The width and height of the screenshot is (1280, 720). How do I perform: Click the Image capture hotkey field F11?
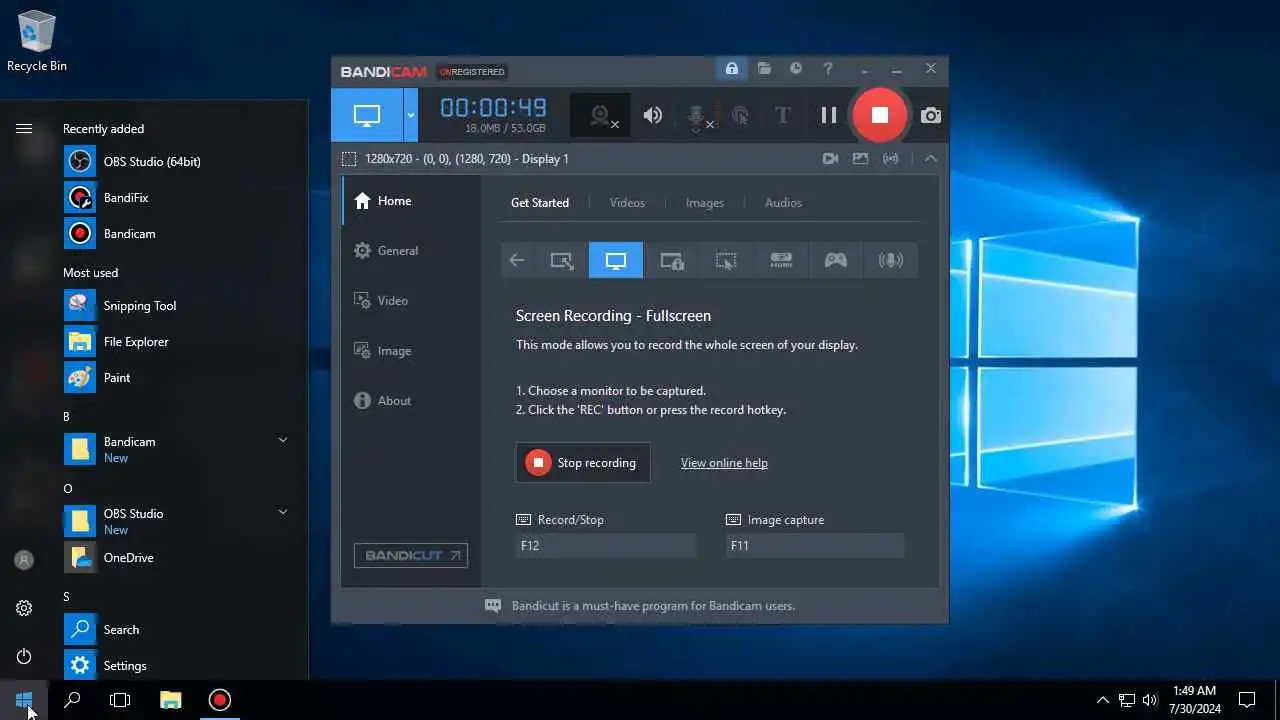click(815, 545)
